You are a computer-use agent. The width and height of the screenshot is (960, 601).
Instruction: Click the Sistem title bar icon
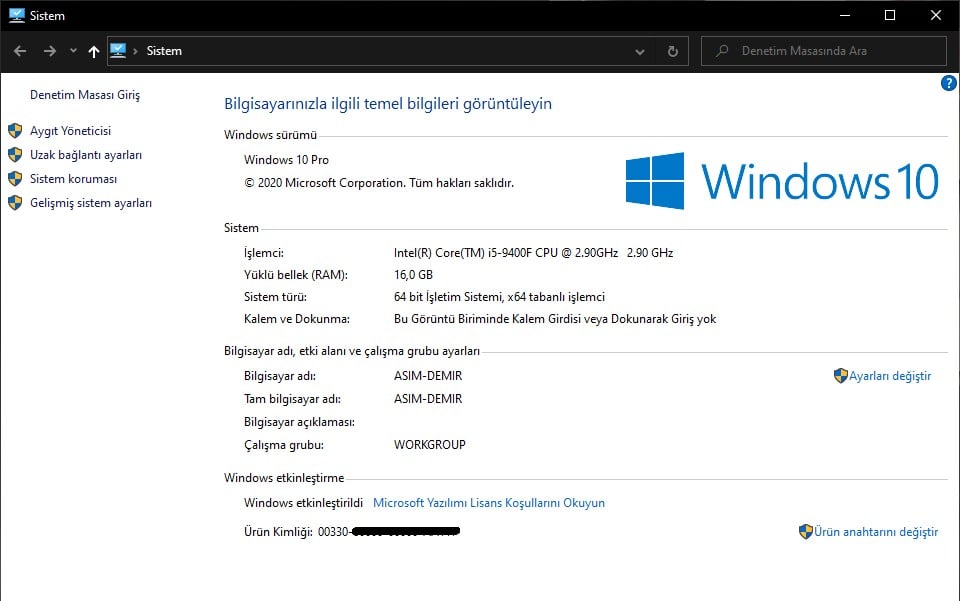point(17,15)
